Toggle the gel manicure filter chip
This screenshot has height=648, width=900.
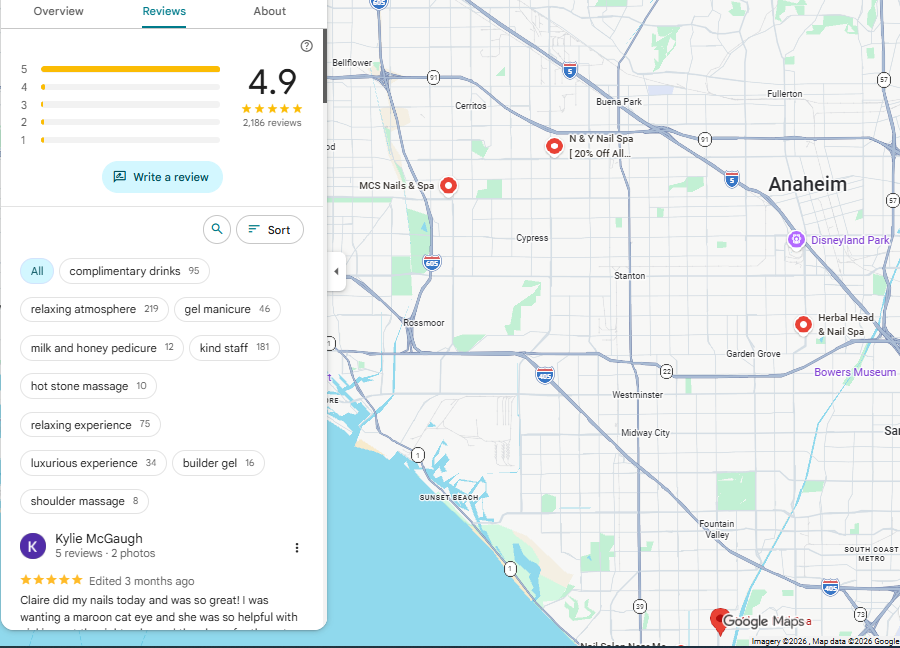tap(227, 309)
